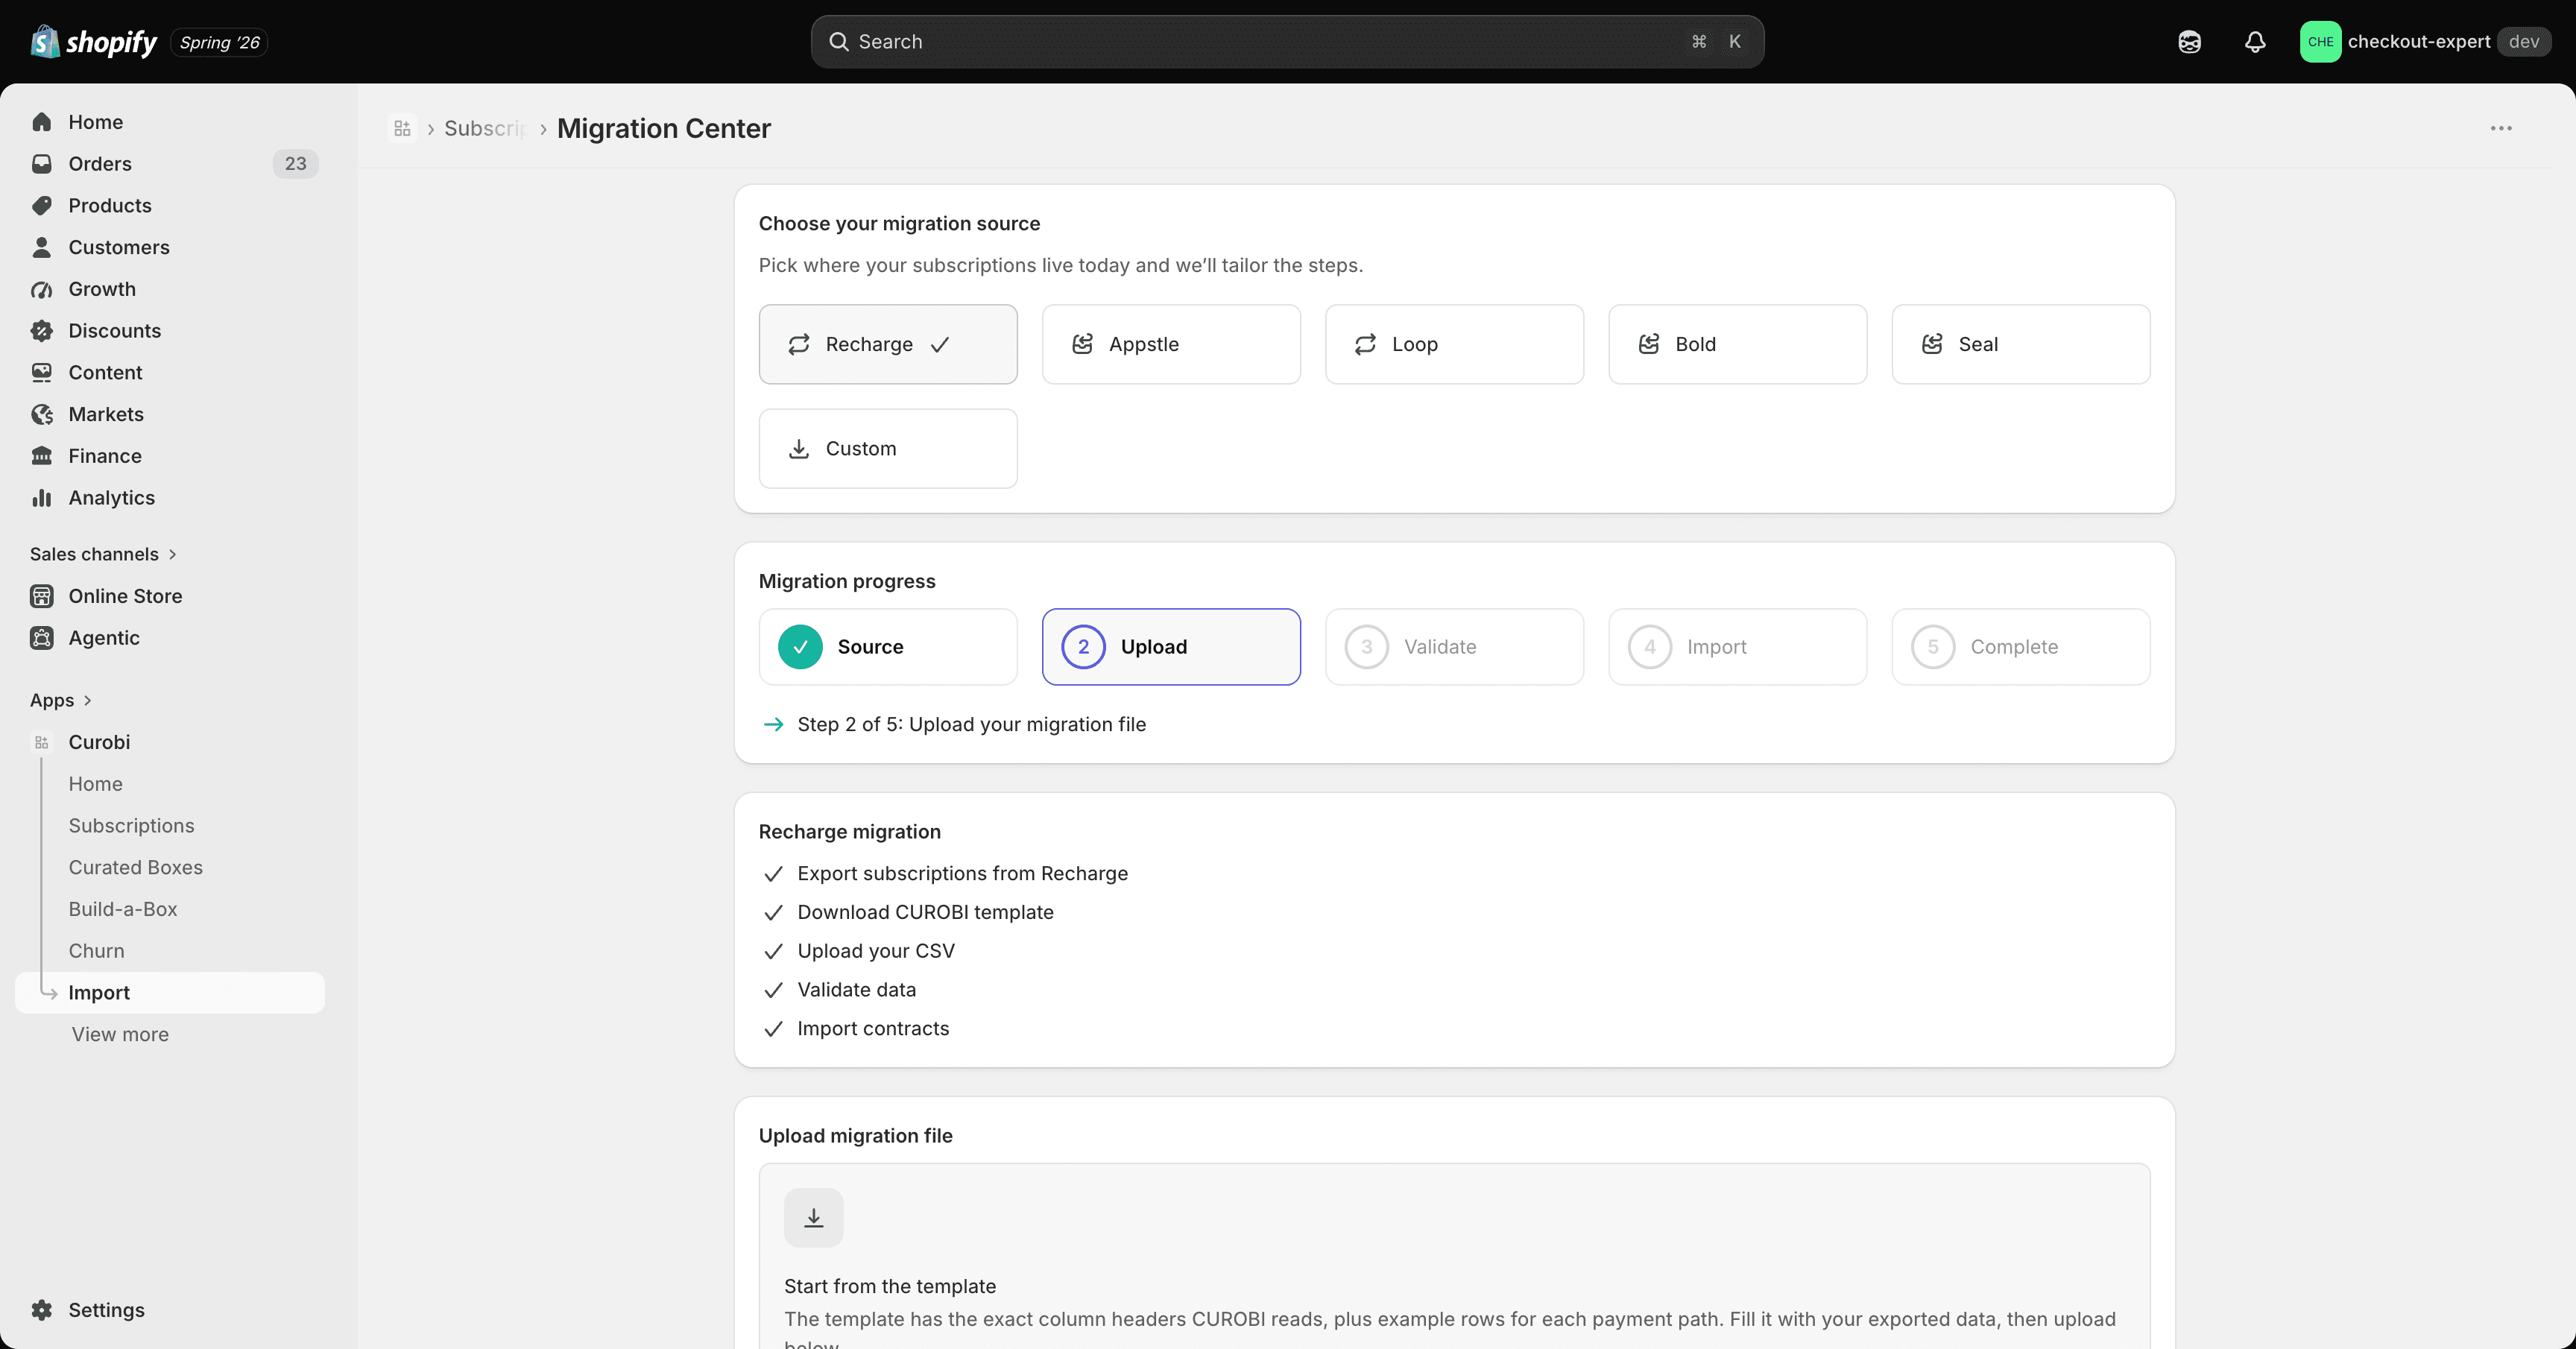Viewport: 2576px width, 1349px height.
Task: Go to the Complete progress step
Action: coord(2020,647)
